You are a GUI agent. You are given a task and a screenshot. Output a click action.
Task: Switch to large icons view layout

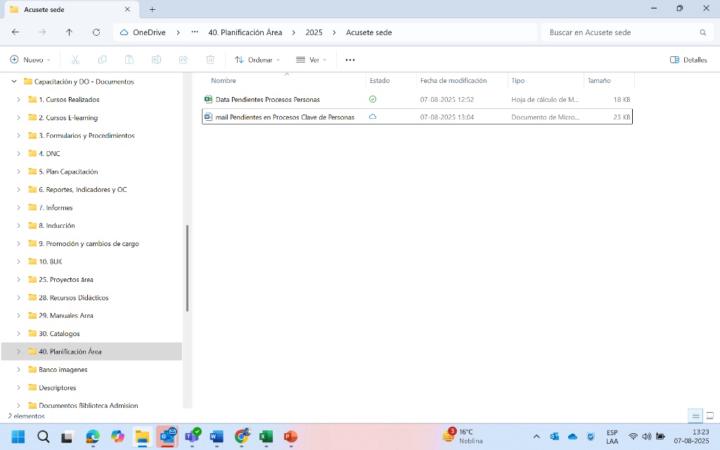tap(709, 415)
